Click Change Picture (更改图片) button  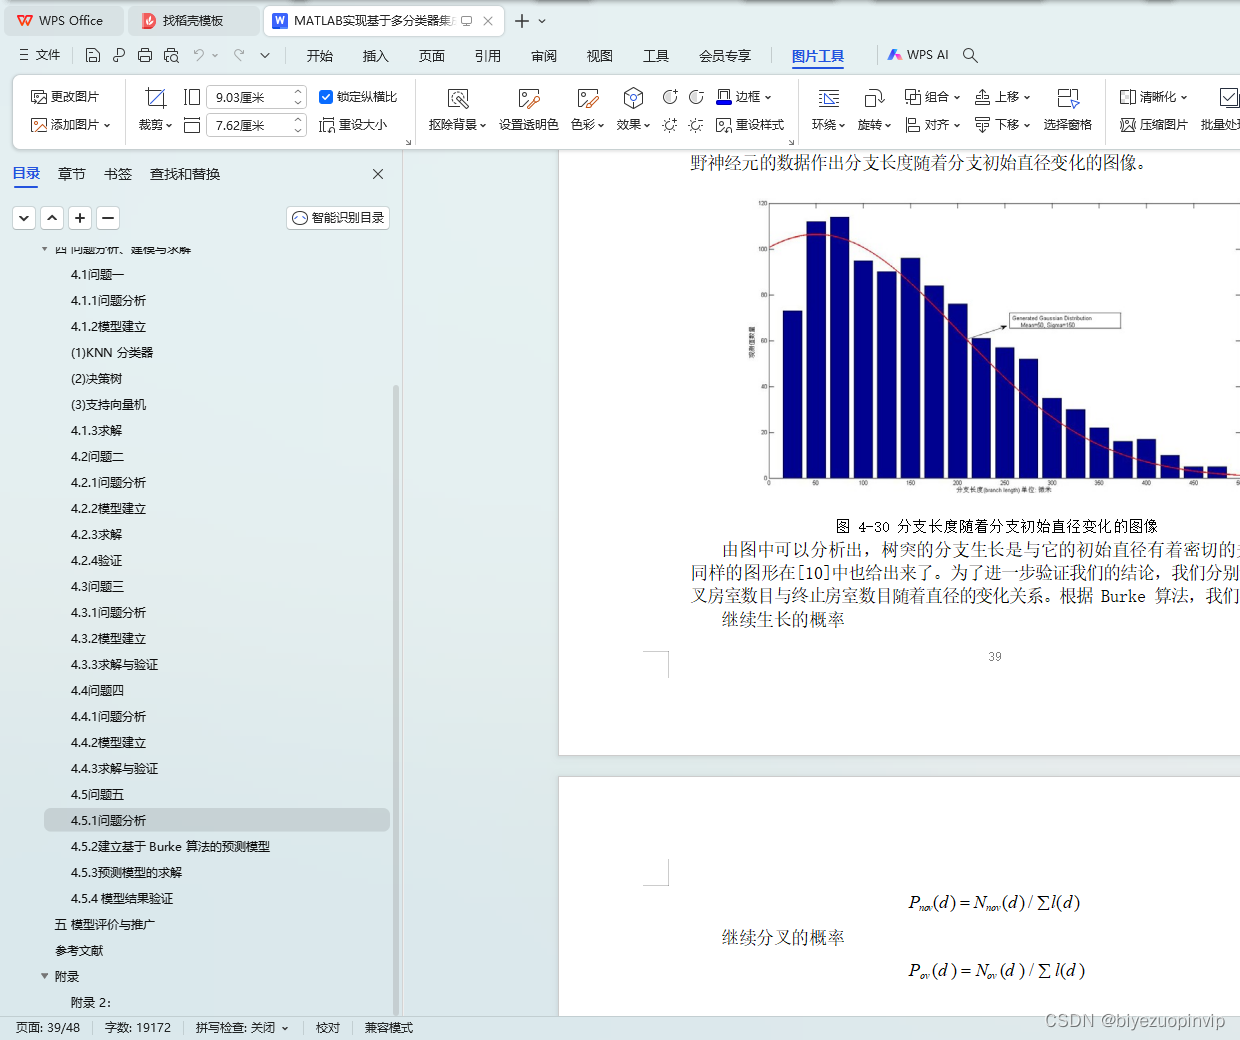pyautogui.click(x=65, y=97)
